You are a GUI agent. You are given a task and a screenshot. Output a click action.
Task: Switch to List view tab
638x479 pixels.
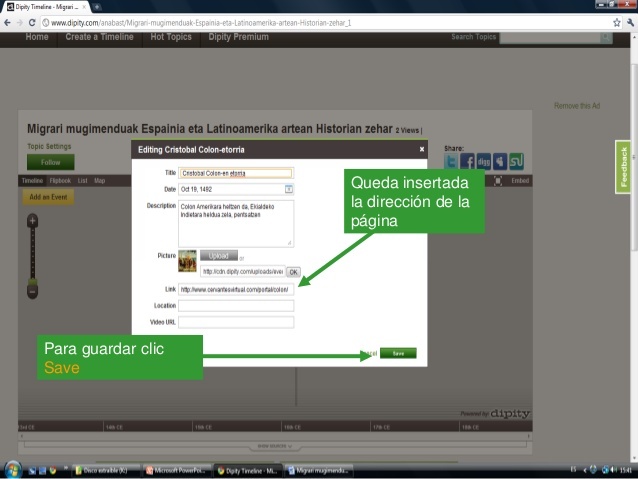pos(83,181)
